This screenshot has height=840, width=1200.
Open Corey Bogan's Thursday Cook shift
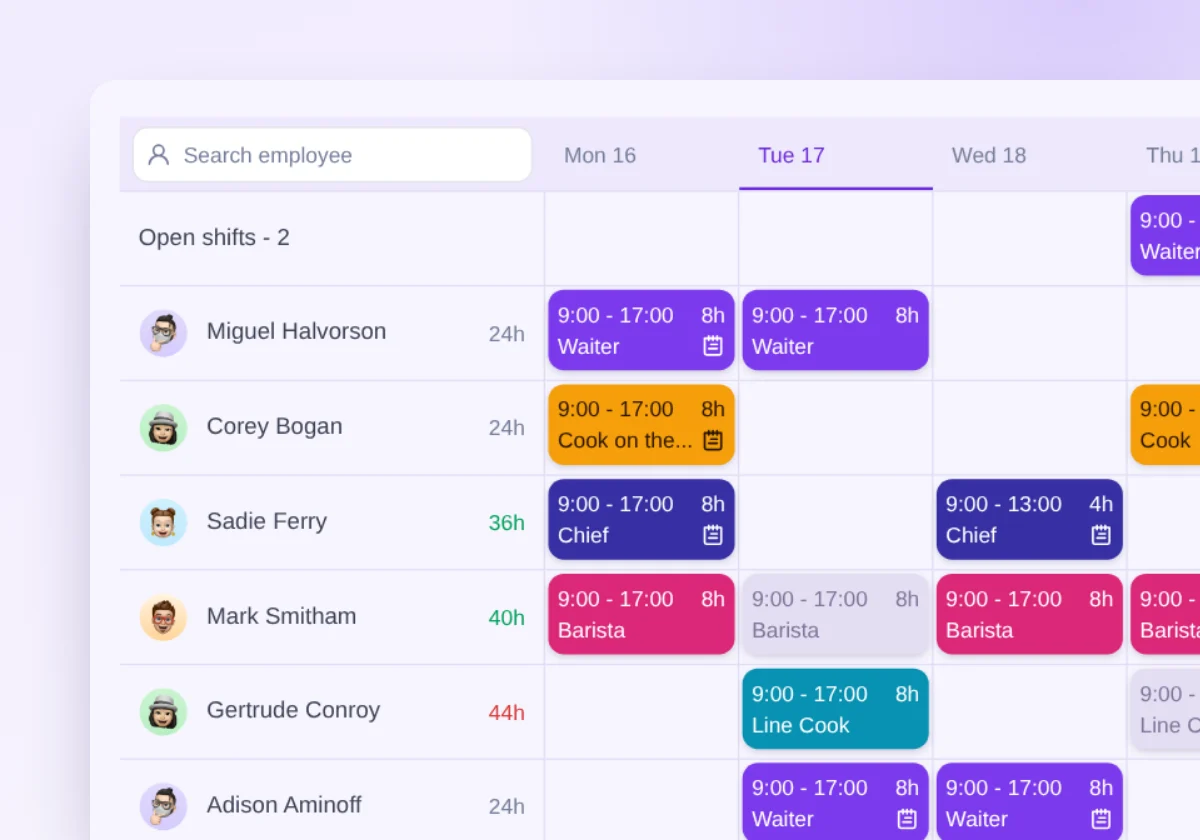pyautogui.click(x=1165, y=425)
